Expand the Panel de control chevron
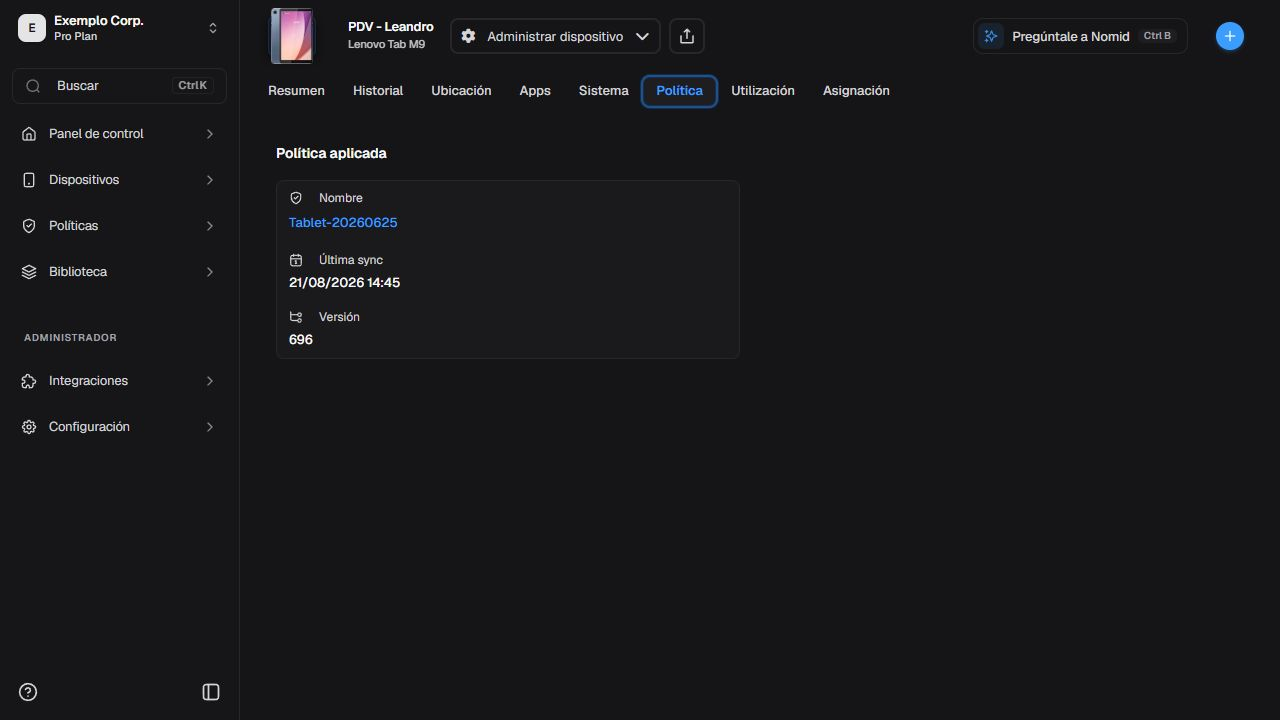Image resolution: width=1280 pixels, height=720 pixels. click(210, 134)
